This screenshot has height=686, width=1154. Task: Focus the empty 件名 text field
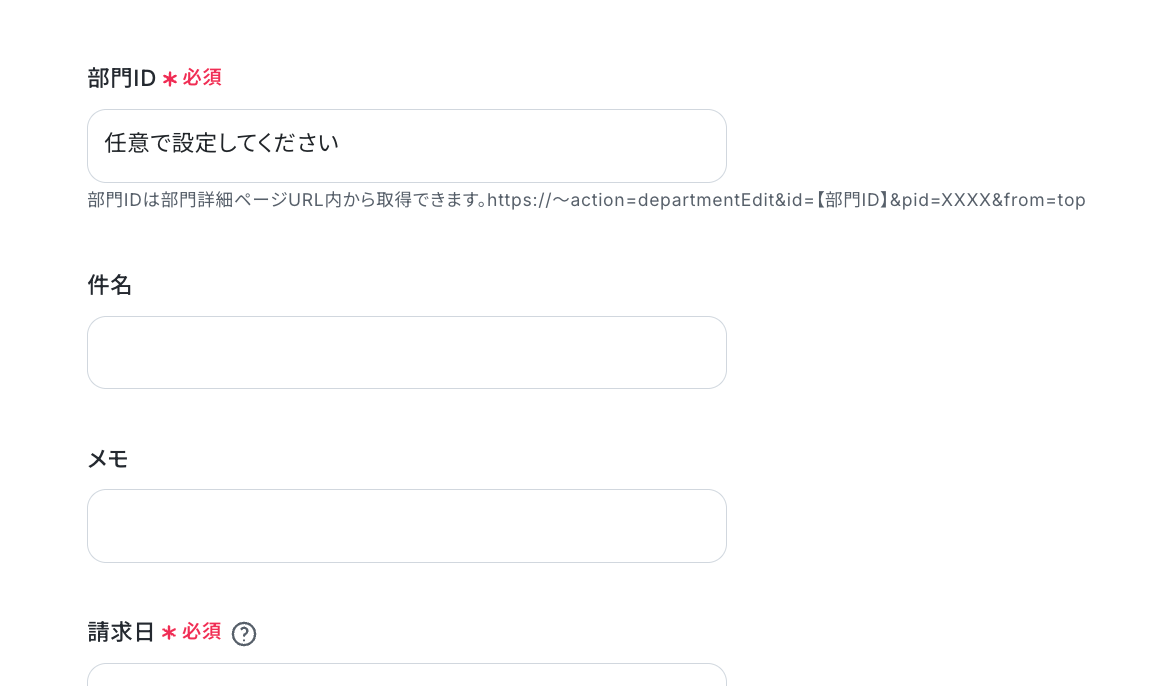pyautogui.click(x=407, y=353)
